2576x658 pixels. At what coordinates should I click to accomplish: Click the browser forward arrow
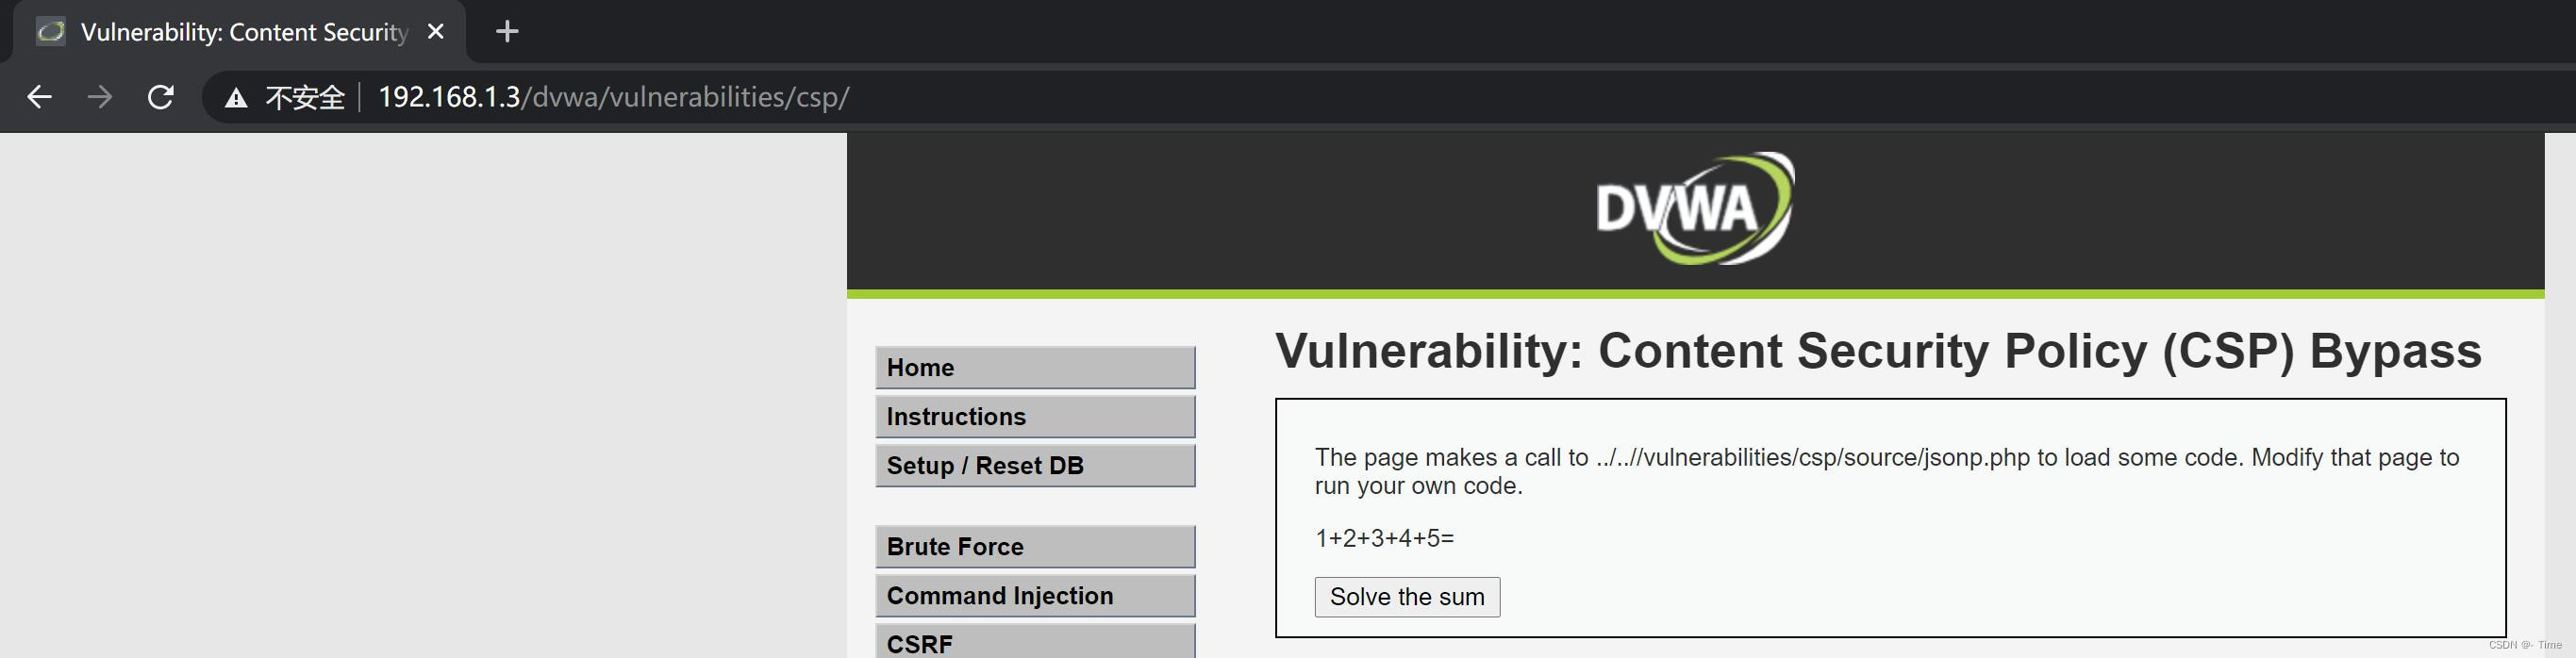[99, 97]
